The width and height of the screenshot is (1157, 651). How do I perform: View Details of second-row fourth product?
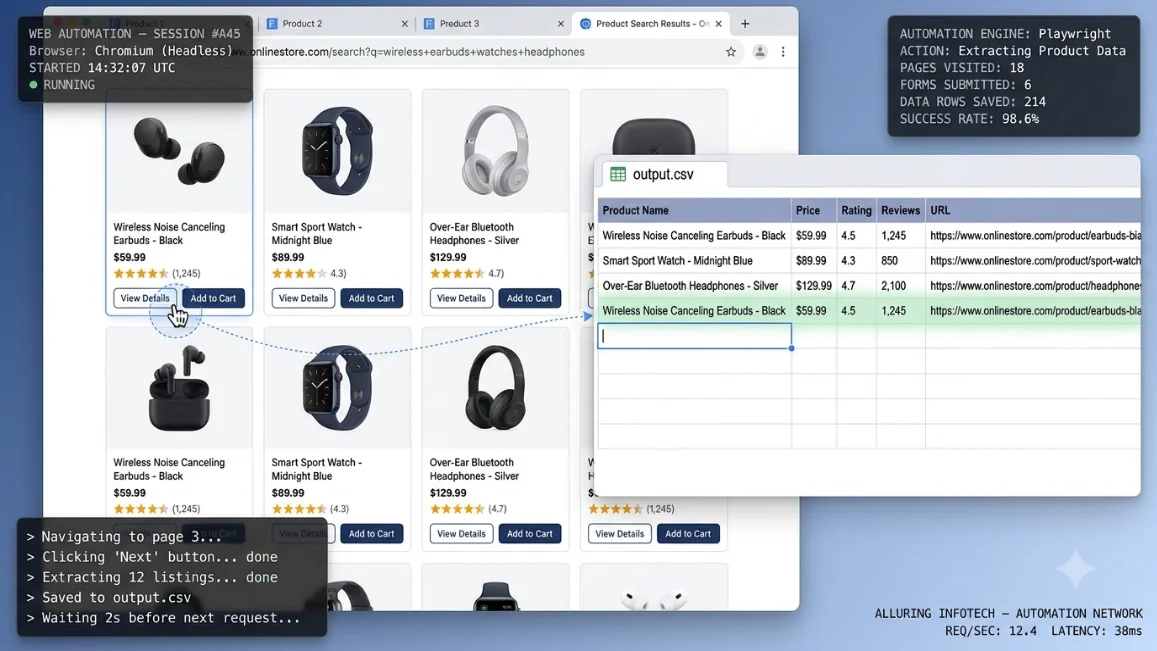[619, 534]
